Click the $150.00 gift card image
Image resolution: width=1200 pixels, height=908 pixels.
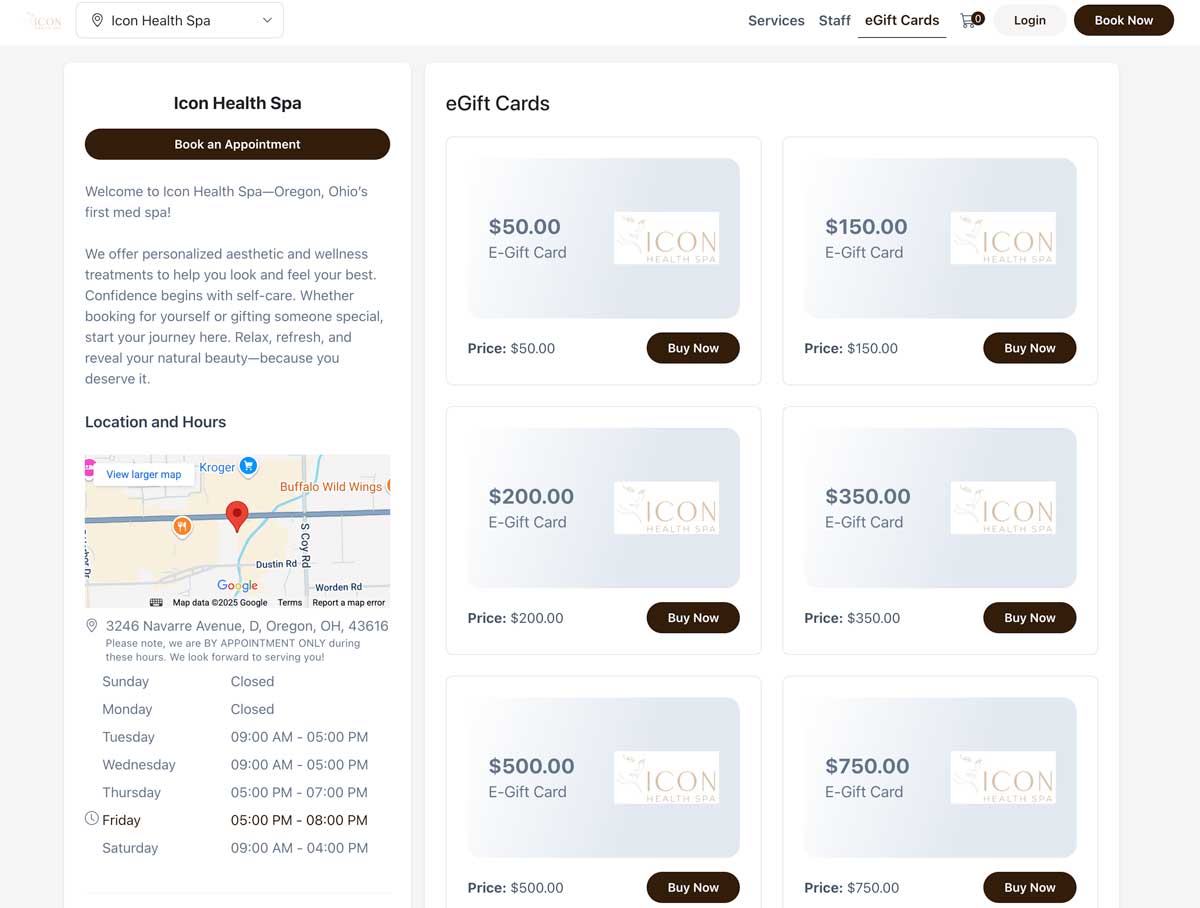click(x=940, y=238)
